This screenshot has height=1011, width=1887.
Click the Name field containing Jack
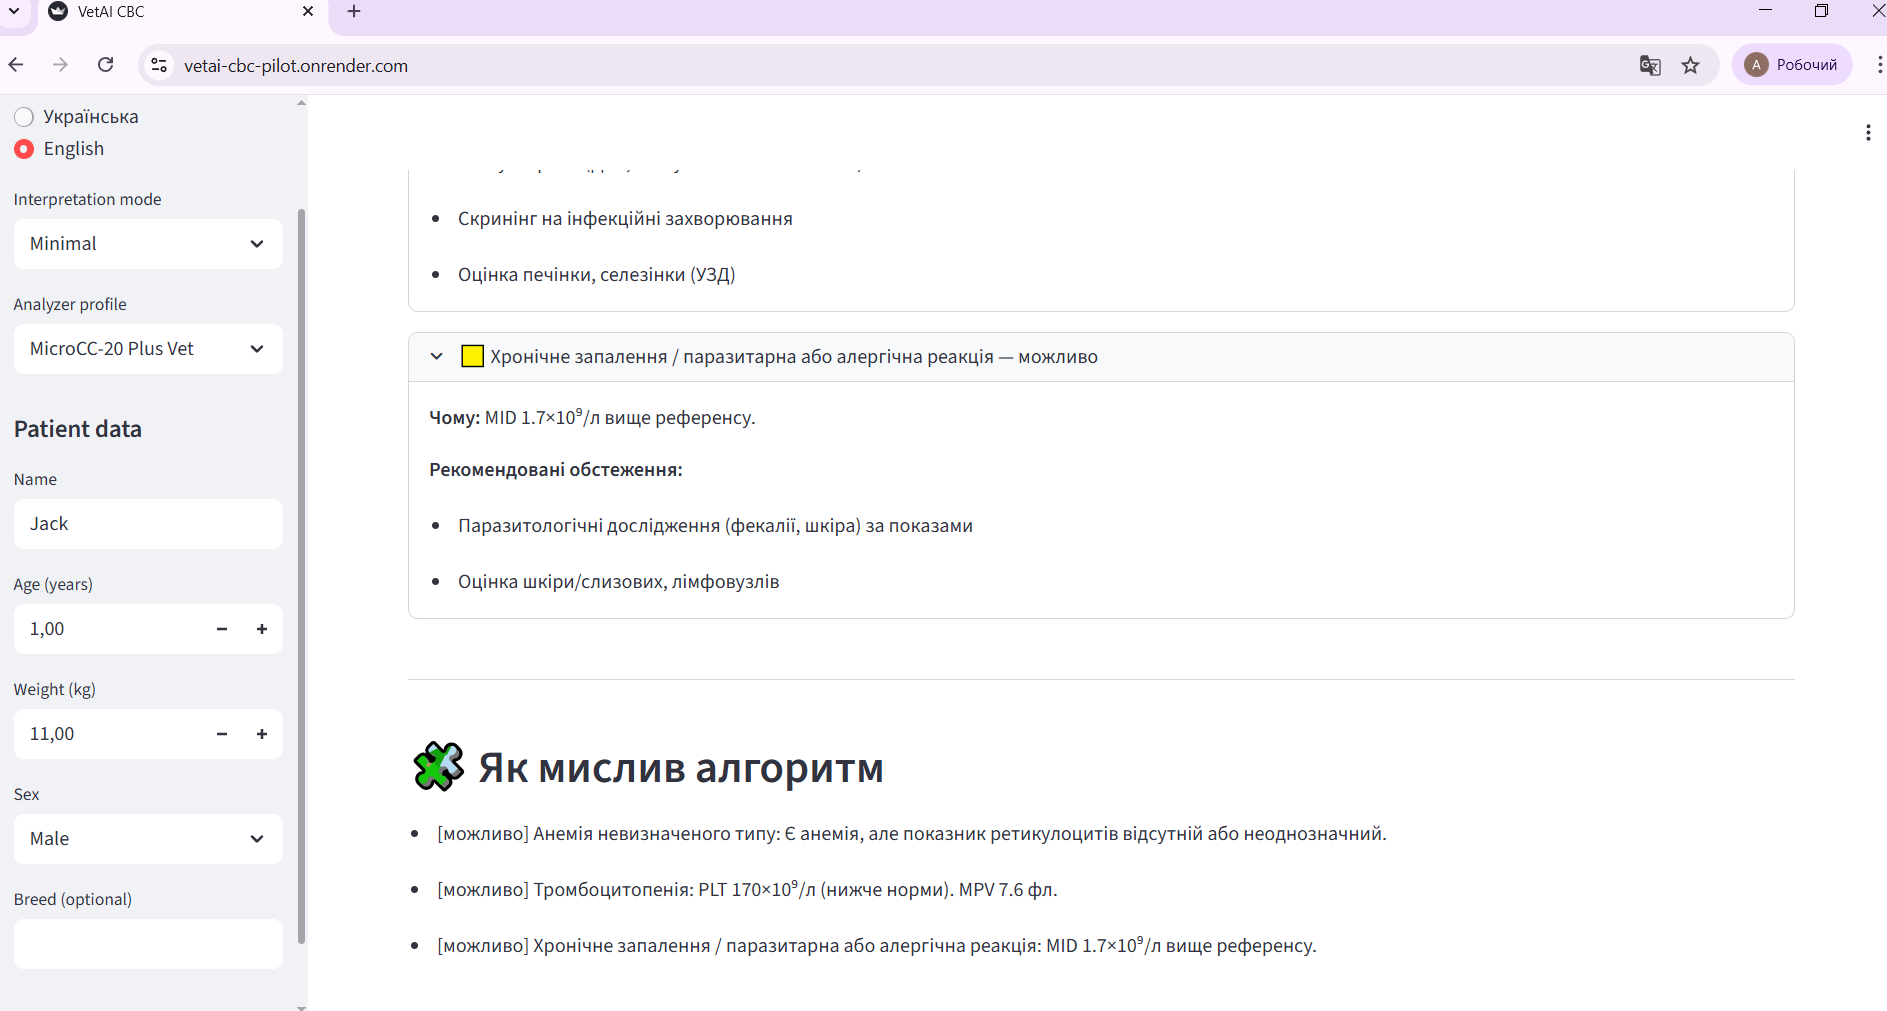[148, 524]
